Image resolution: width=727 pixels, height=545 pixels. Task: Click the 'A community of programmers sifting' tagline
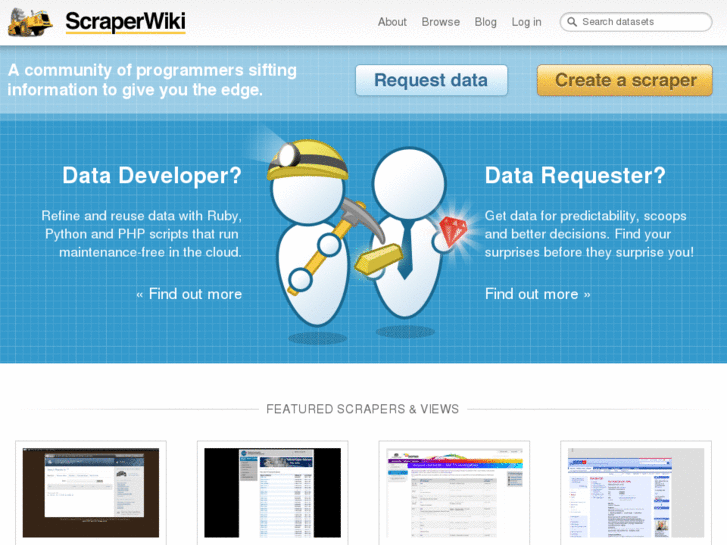[x=152, y=70]
